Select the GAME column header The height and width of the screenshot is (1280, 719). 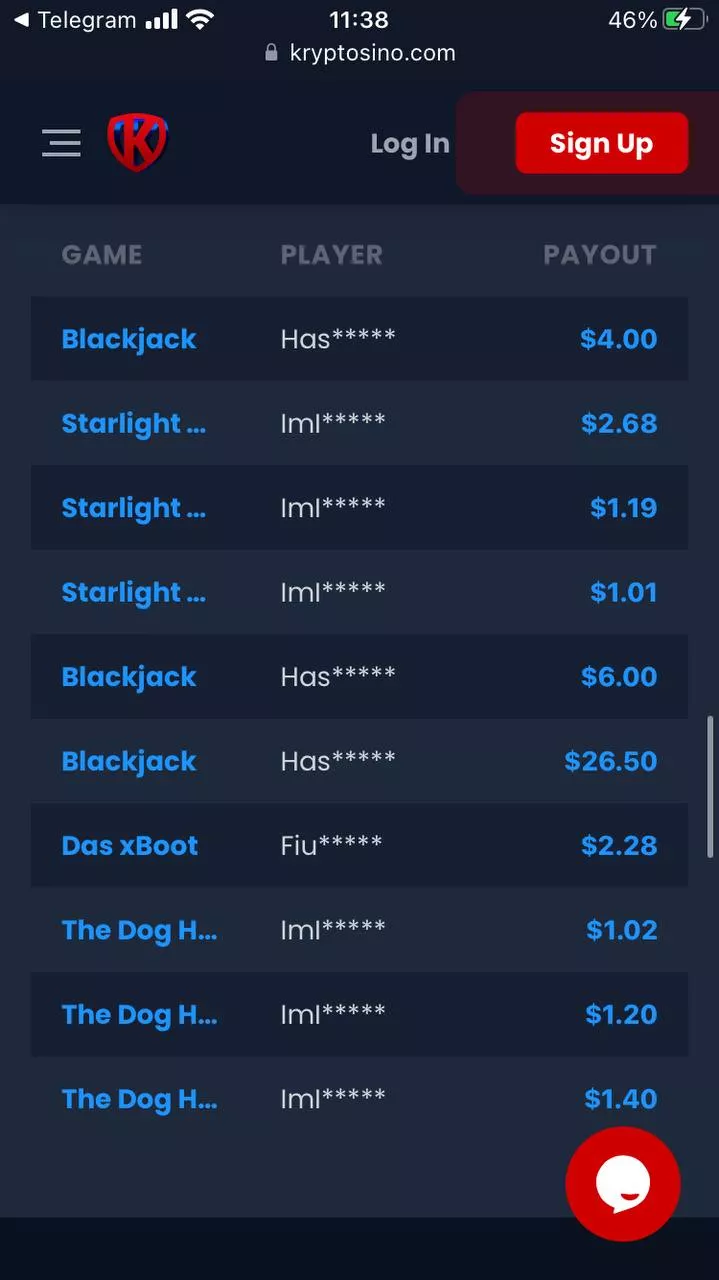tap(102, 255)
